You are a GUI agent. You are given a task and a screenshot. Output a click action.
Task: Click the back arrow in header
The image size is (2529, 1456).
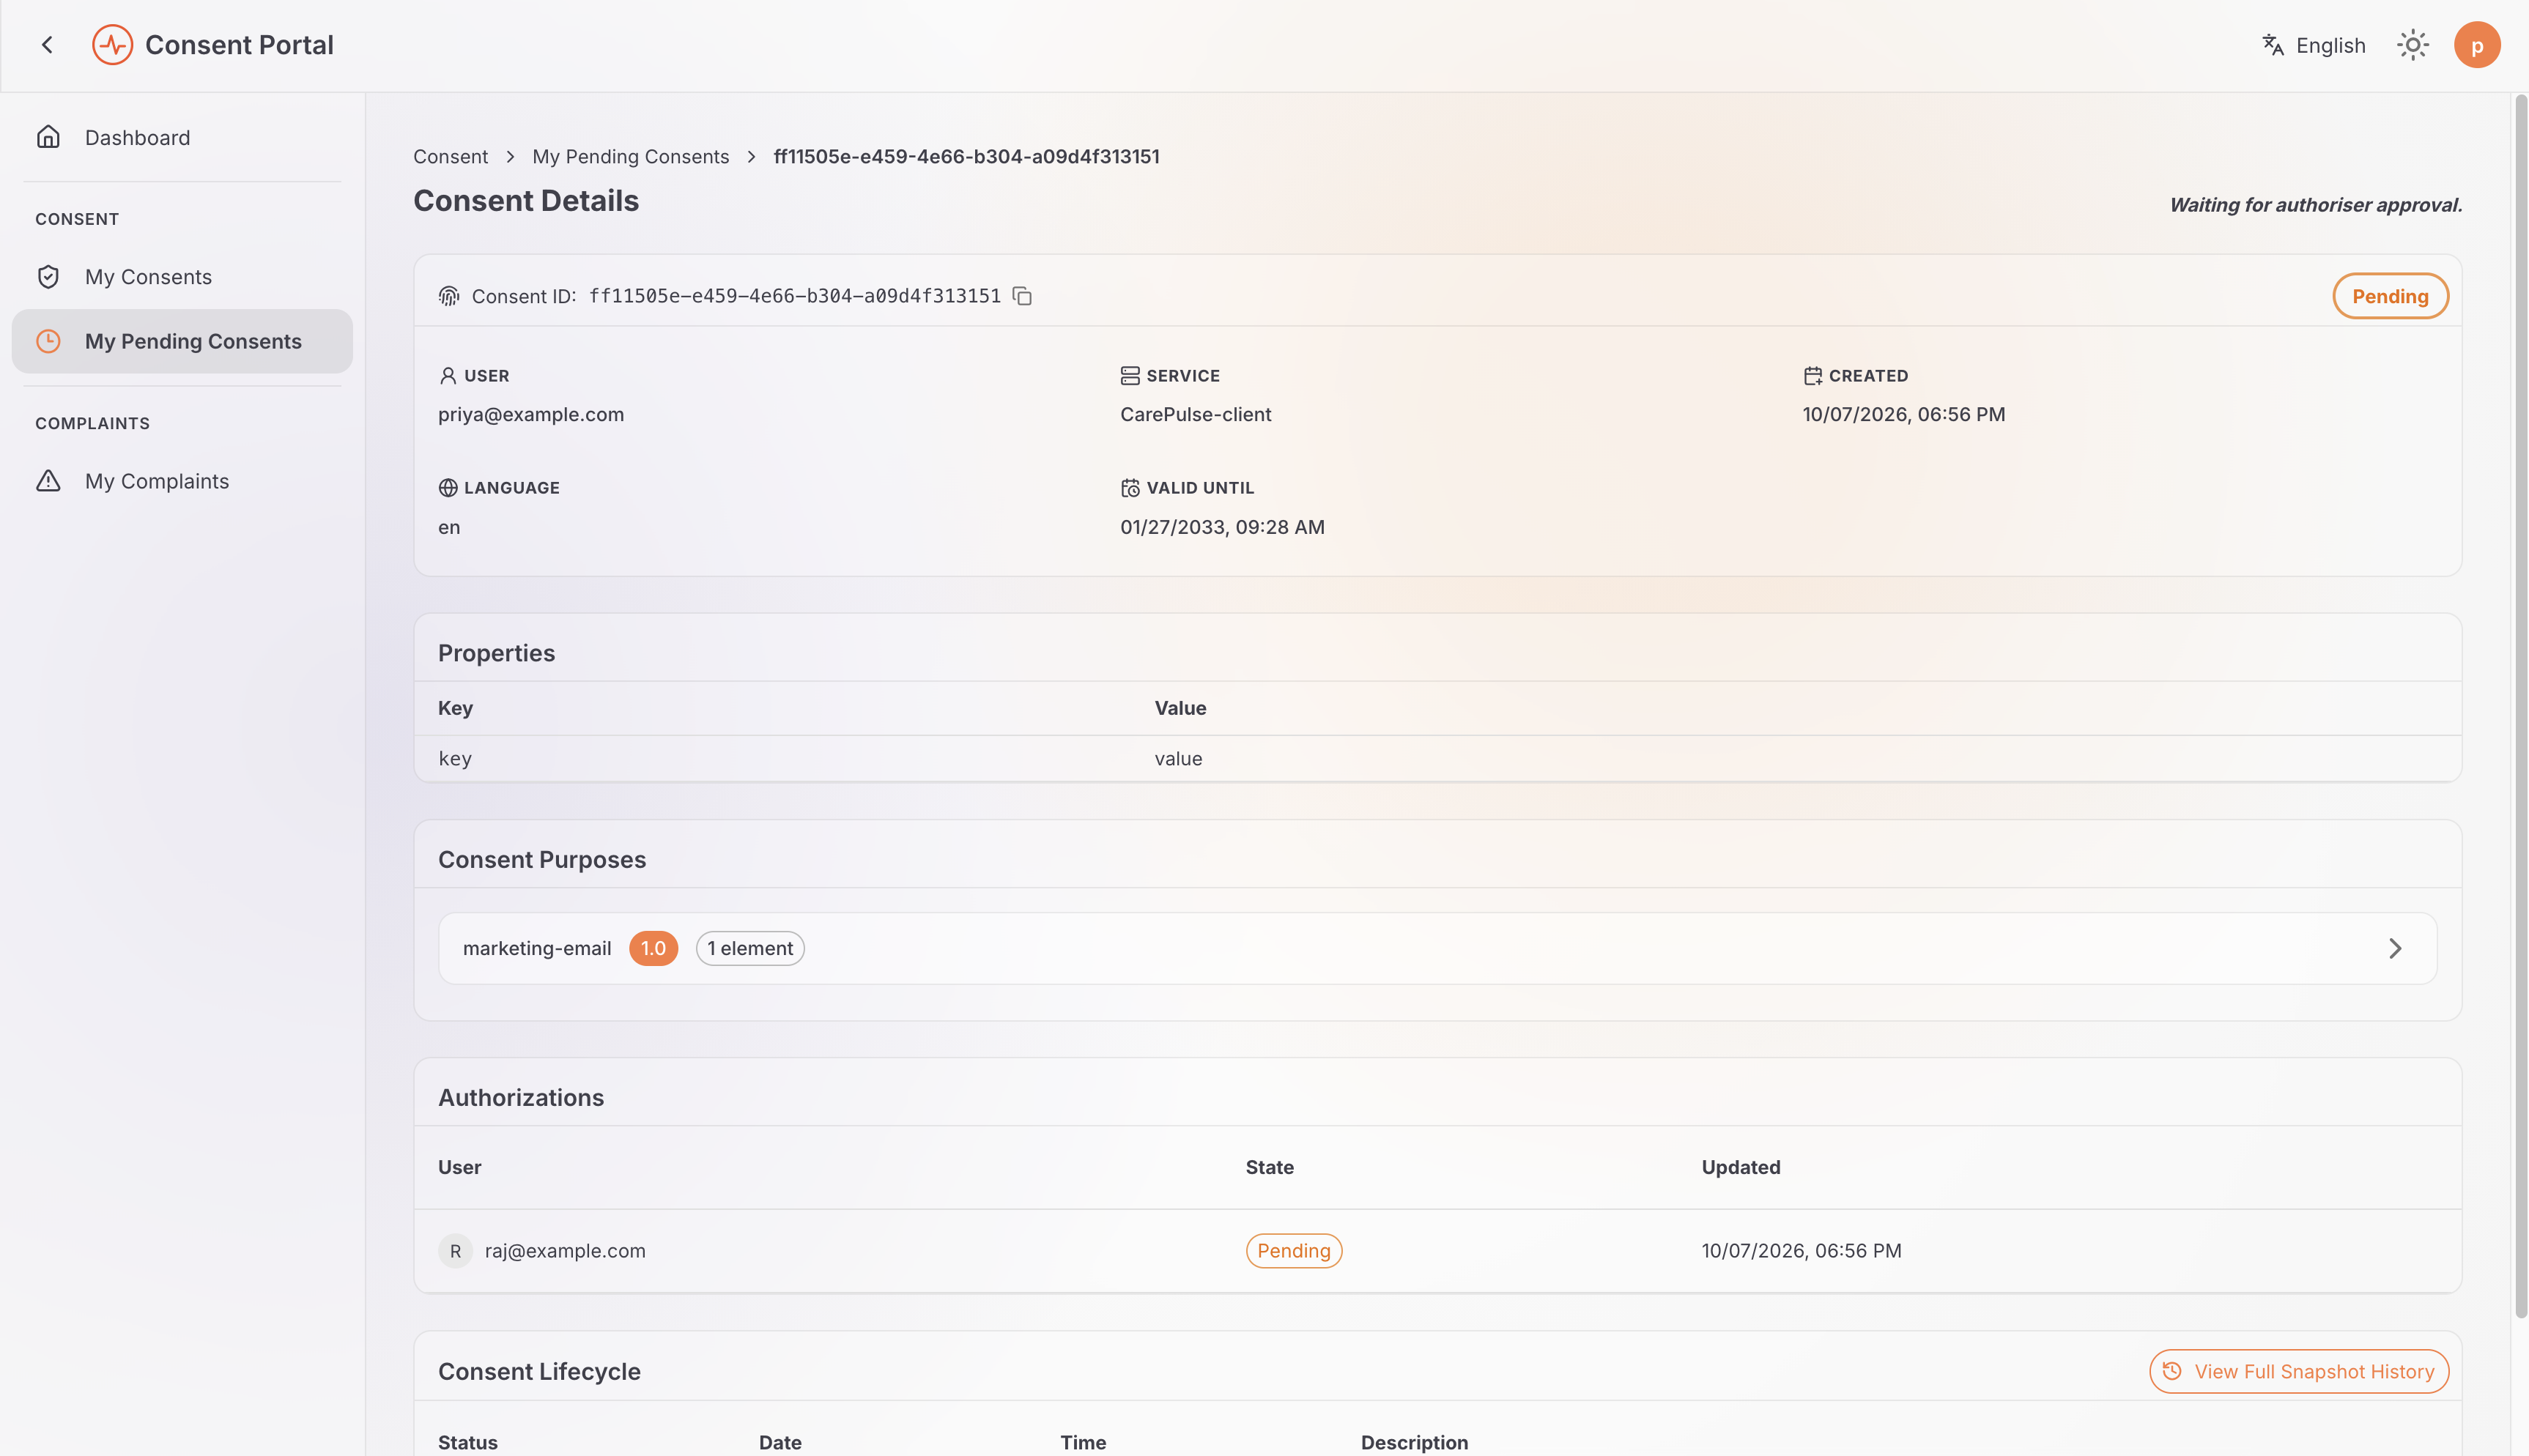[x=47, y=45]
